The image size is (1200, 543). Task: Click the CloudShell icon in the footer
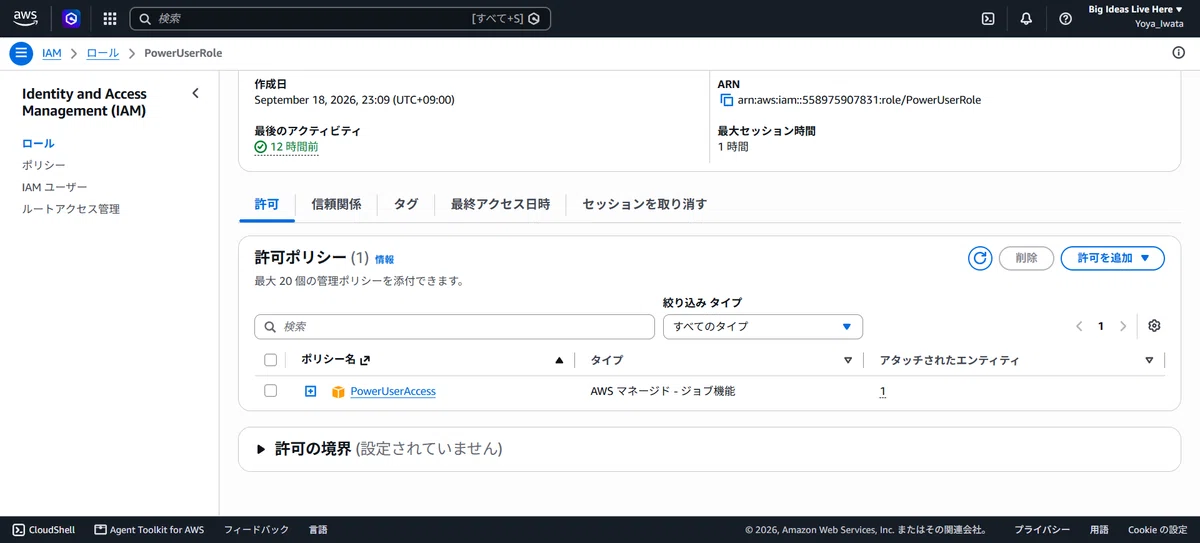(19, 530)
